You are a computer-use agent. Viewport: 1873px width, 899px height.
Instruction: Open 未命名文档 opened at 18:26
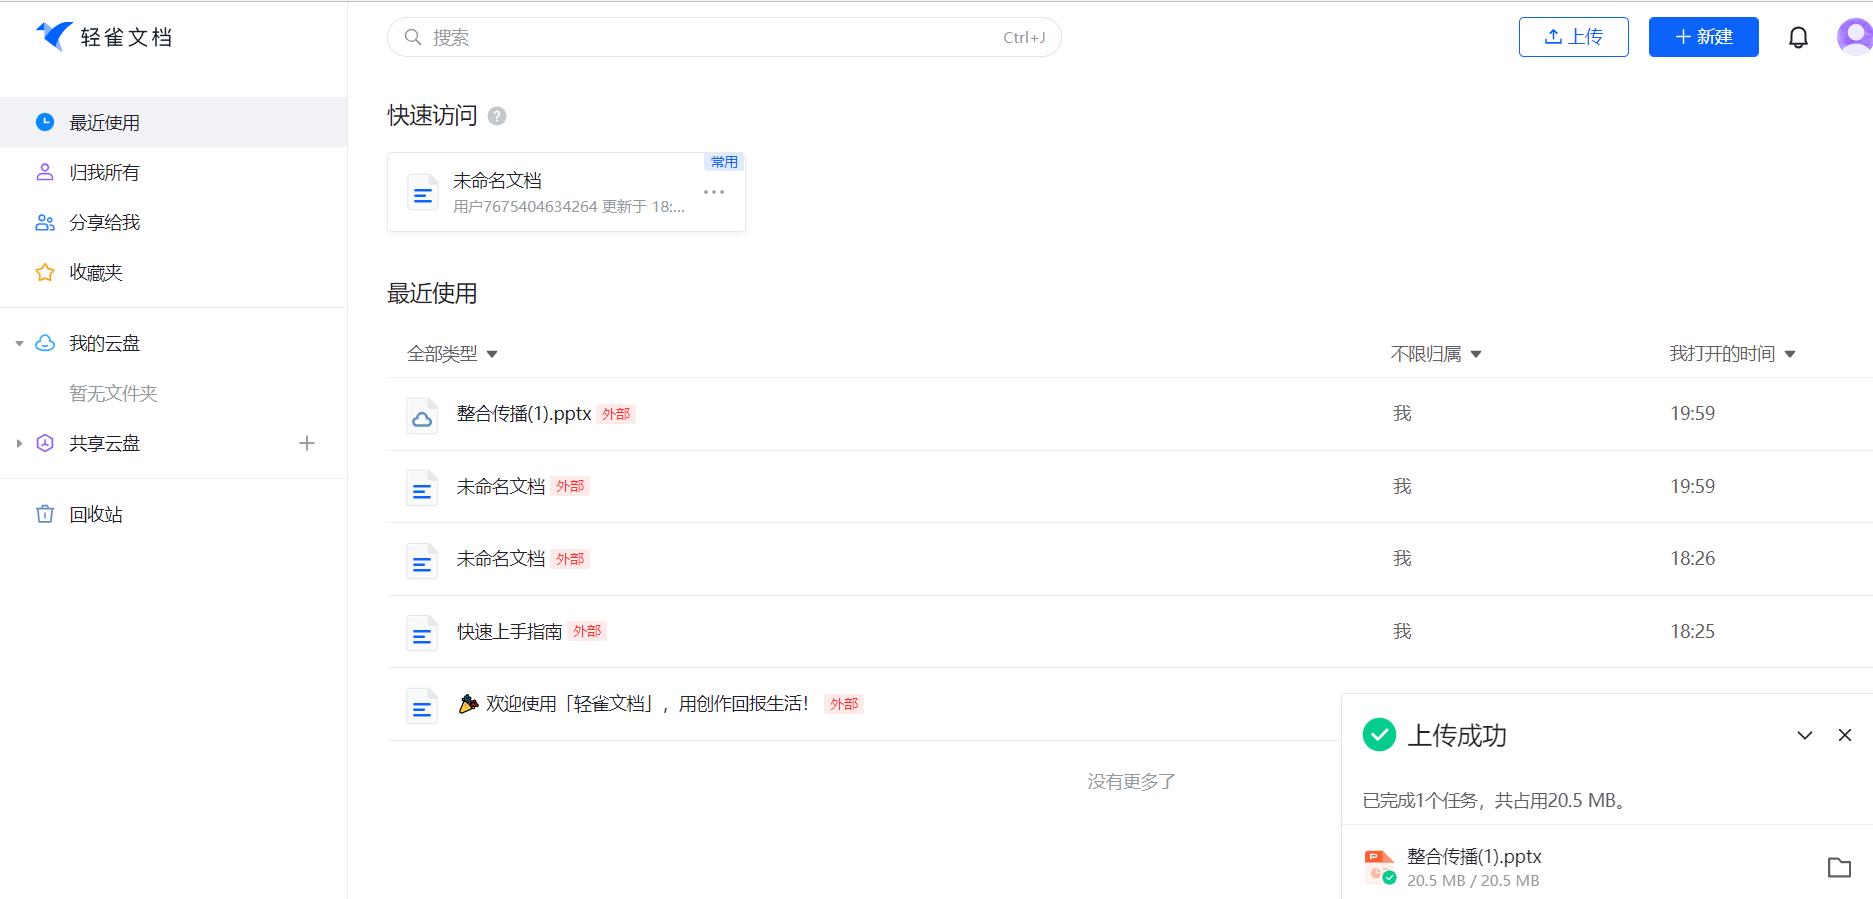(501, 559)
